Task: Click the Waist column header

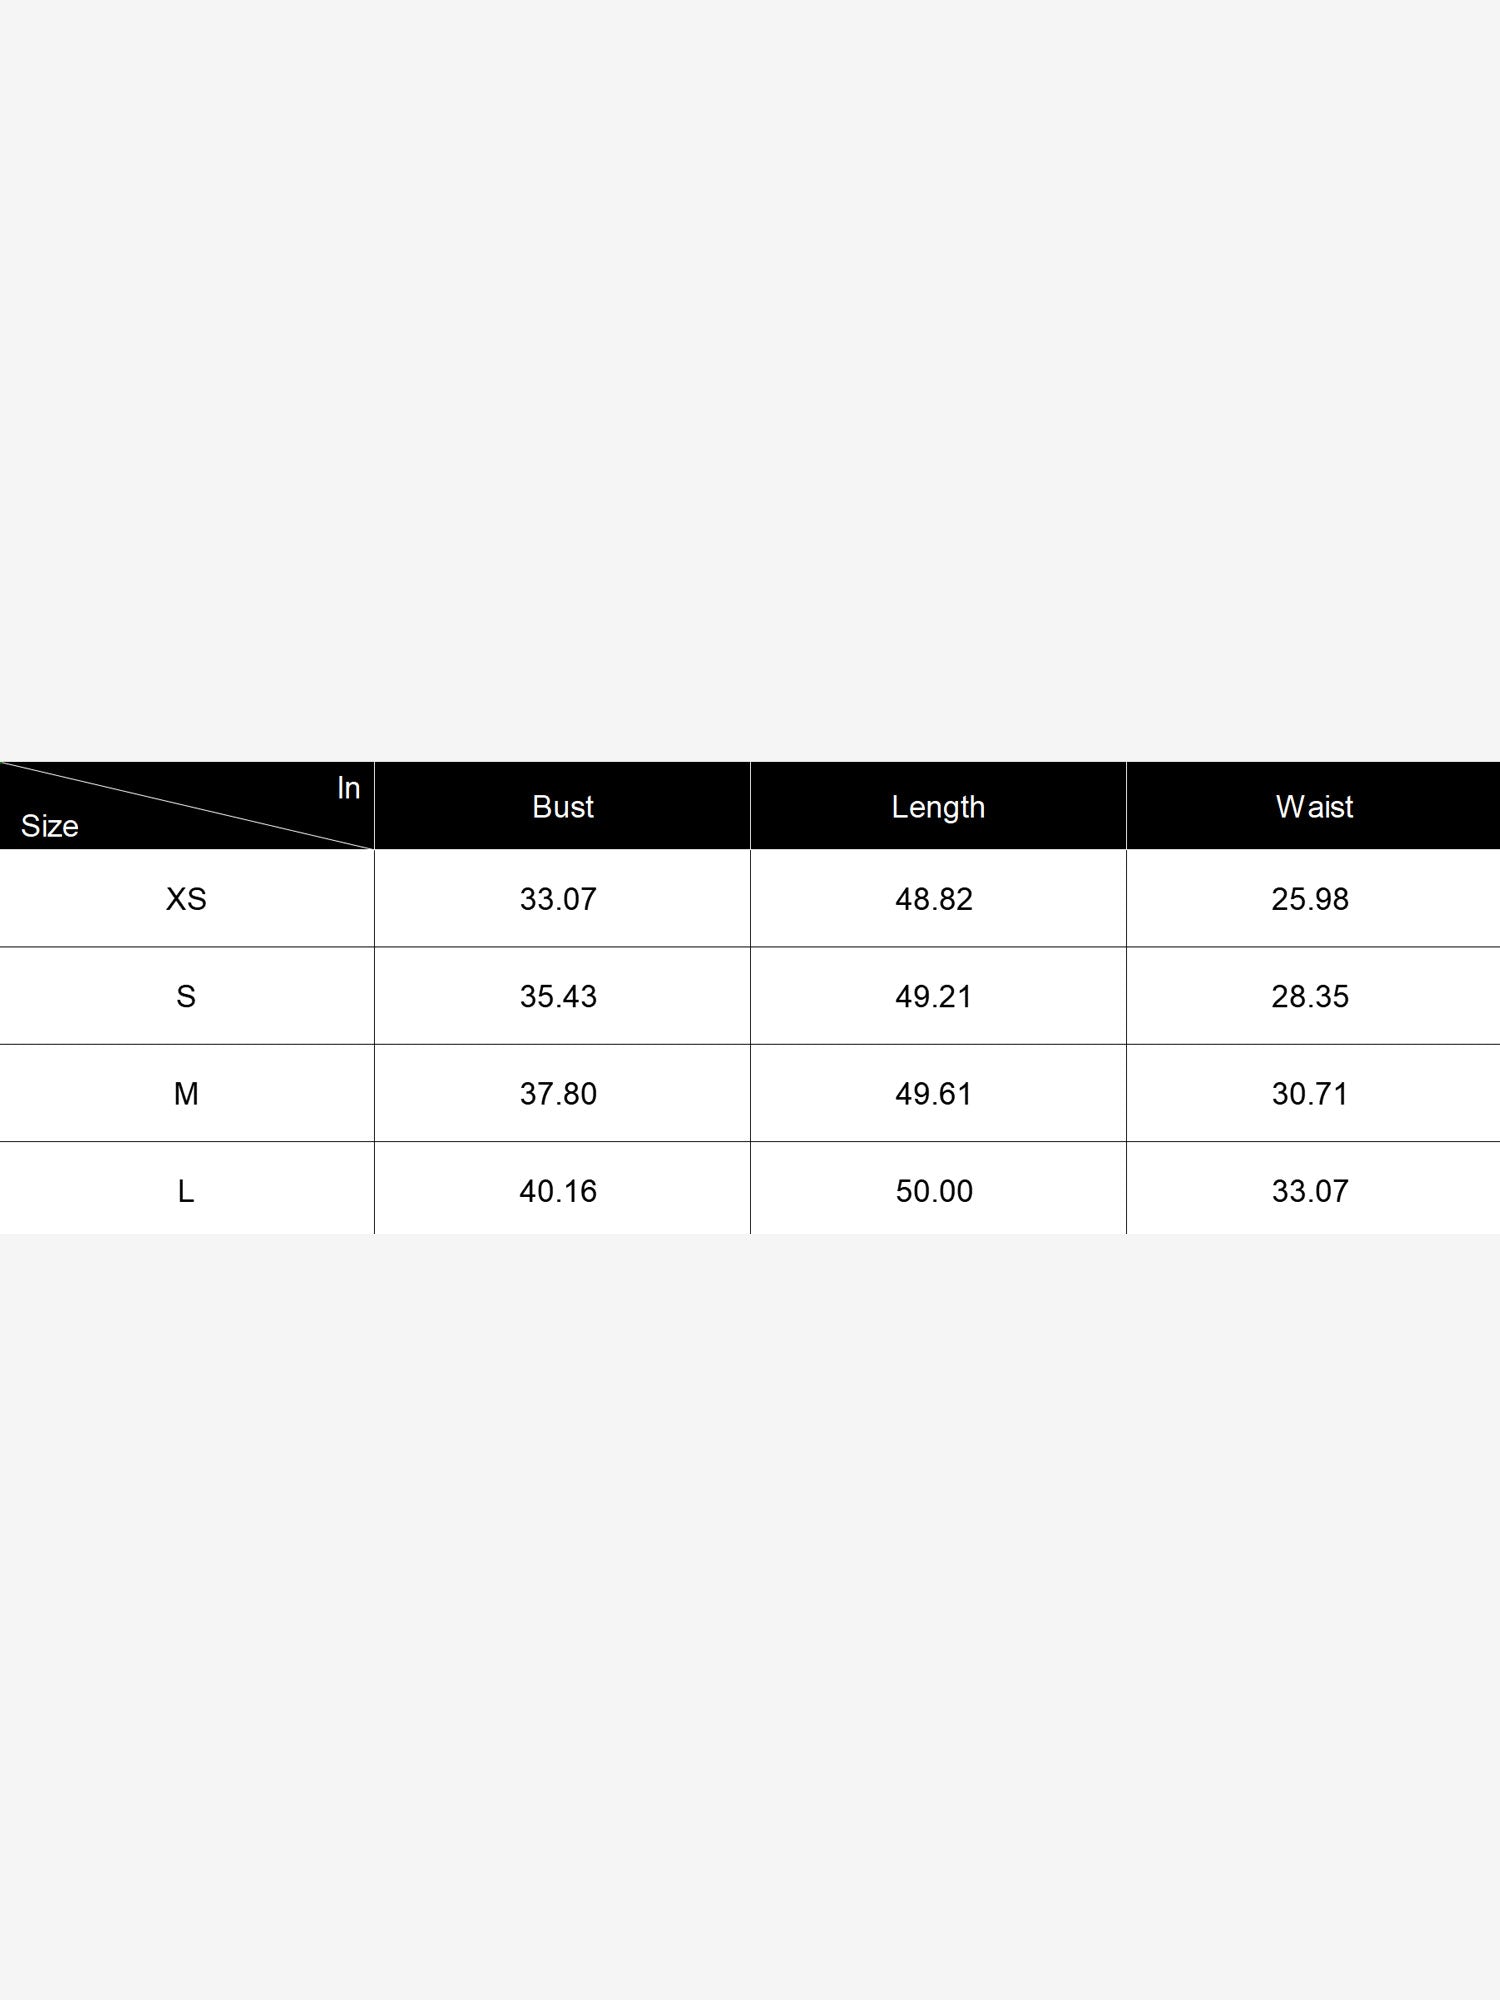Action: click(x=1314, y=807)
